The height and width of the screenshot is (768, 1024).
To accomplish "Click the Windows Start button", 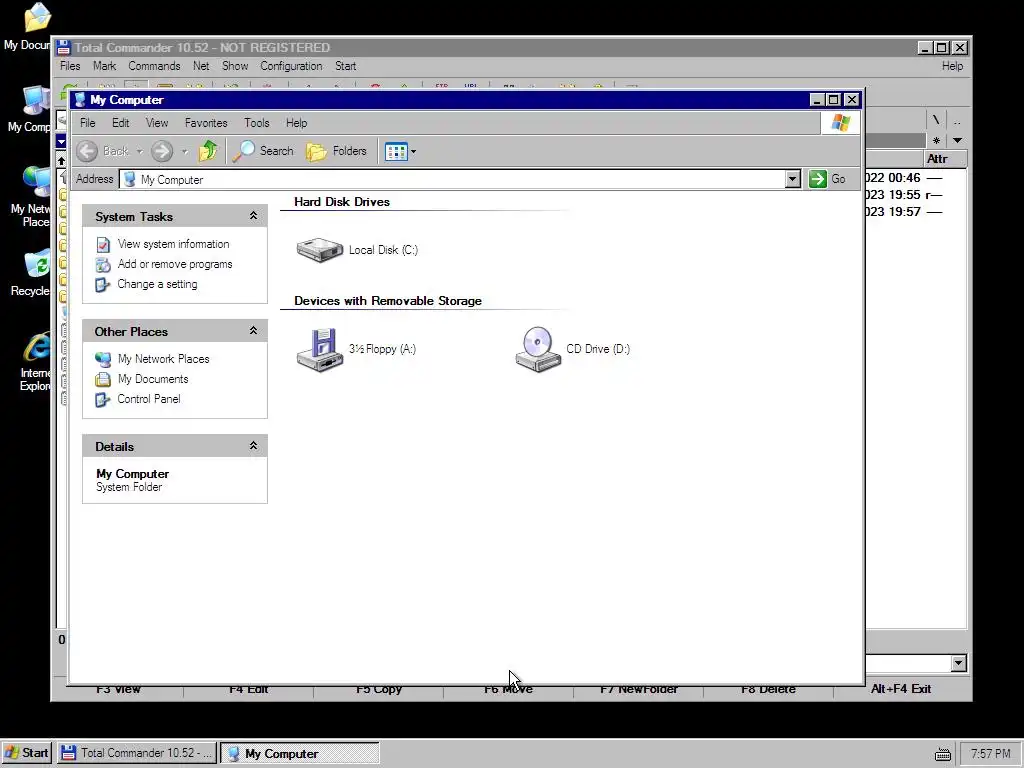I will tap(26, 753).
